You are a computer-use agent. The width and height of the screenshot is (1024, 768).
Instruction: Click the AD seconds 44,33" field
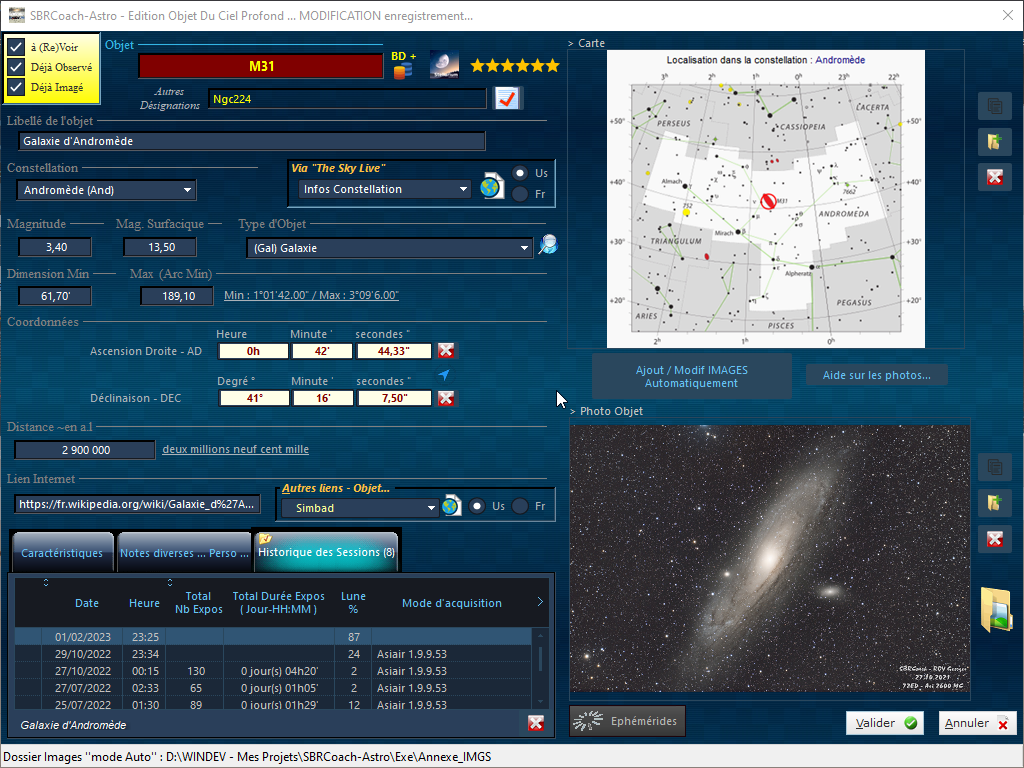pos(394,351)
